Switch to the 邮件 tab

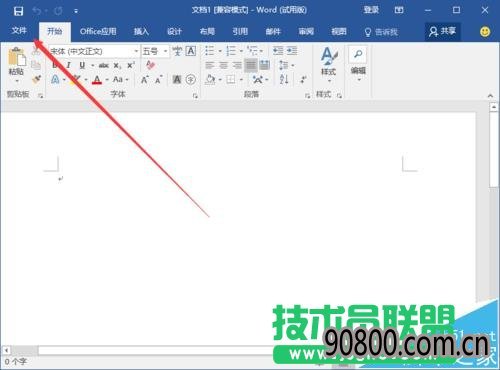pos(273,31)
